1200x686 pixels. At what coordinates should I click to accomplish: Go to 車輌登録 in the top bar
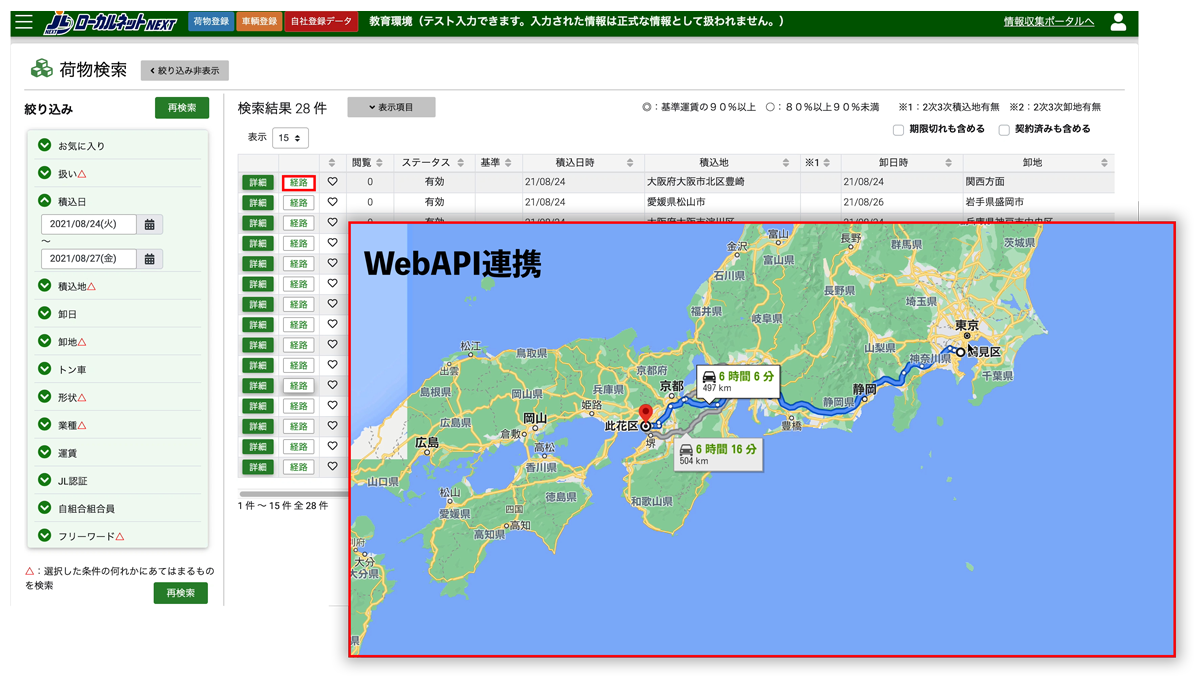click(259, 21)
